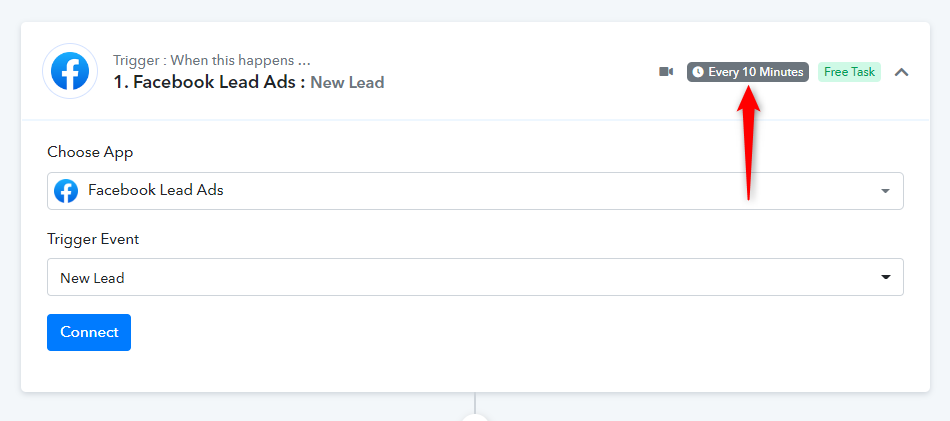The image size is (950, 421).
Task: Click the large Facebook logo in trigger header
Action: point(70,71)
